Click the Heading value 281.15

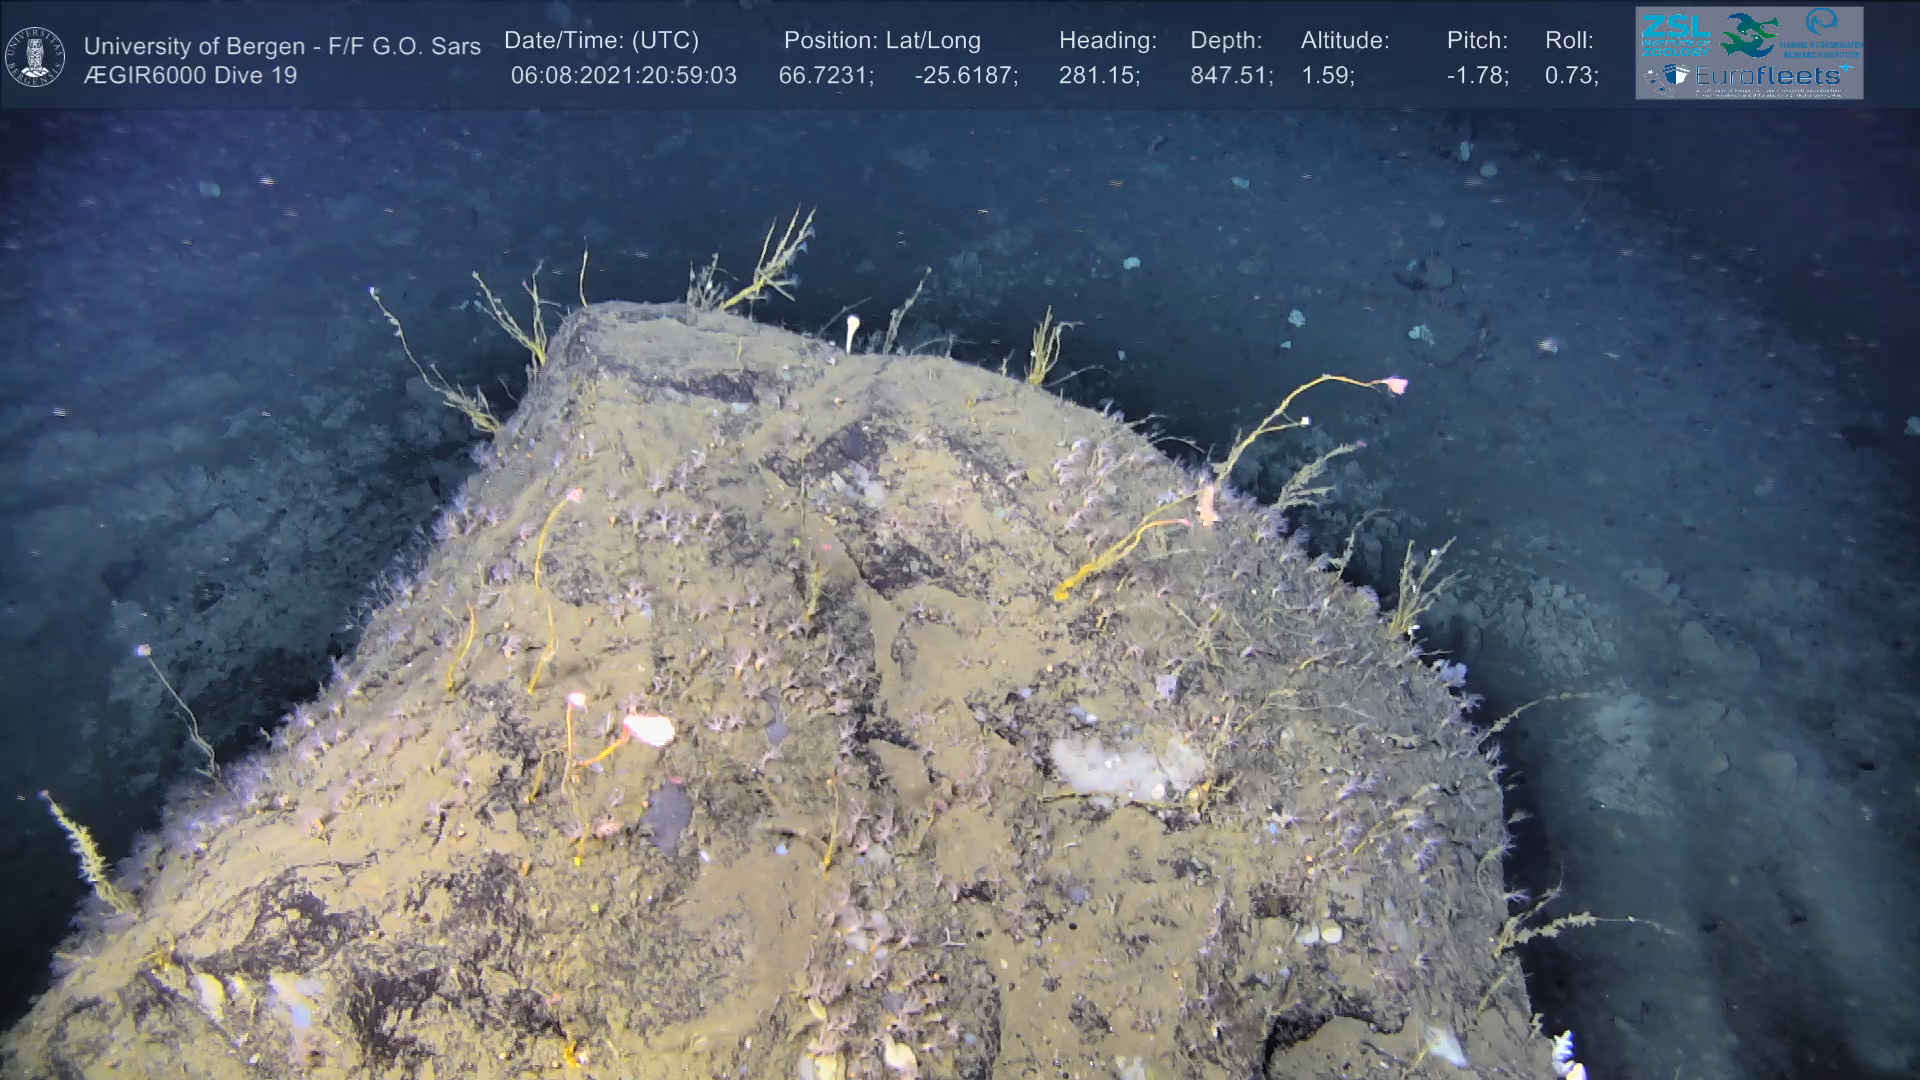1098,76
